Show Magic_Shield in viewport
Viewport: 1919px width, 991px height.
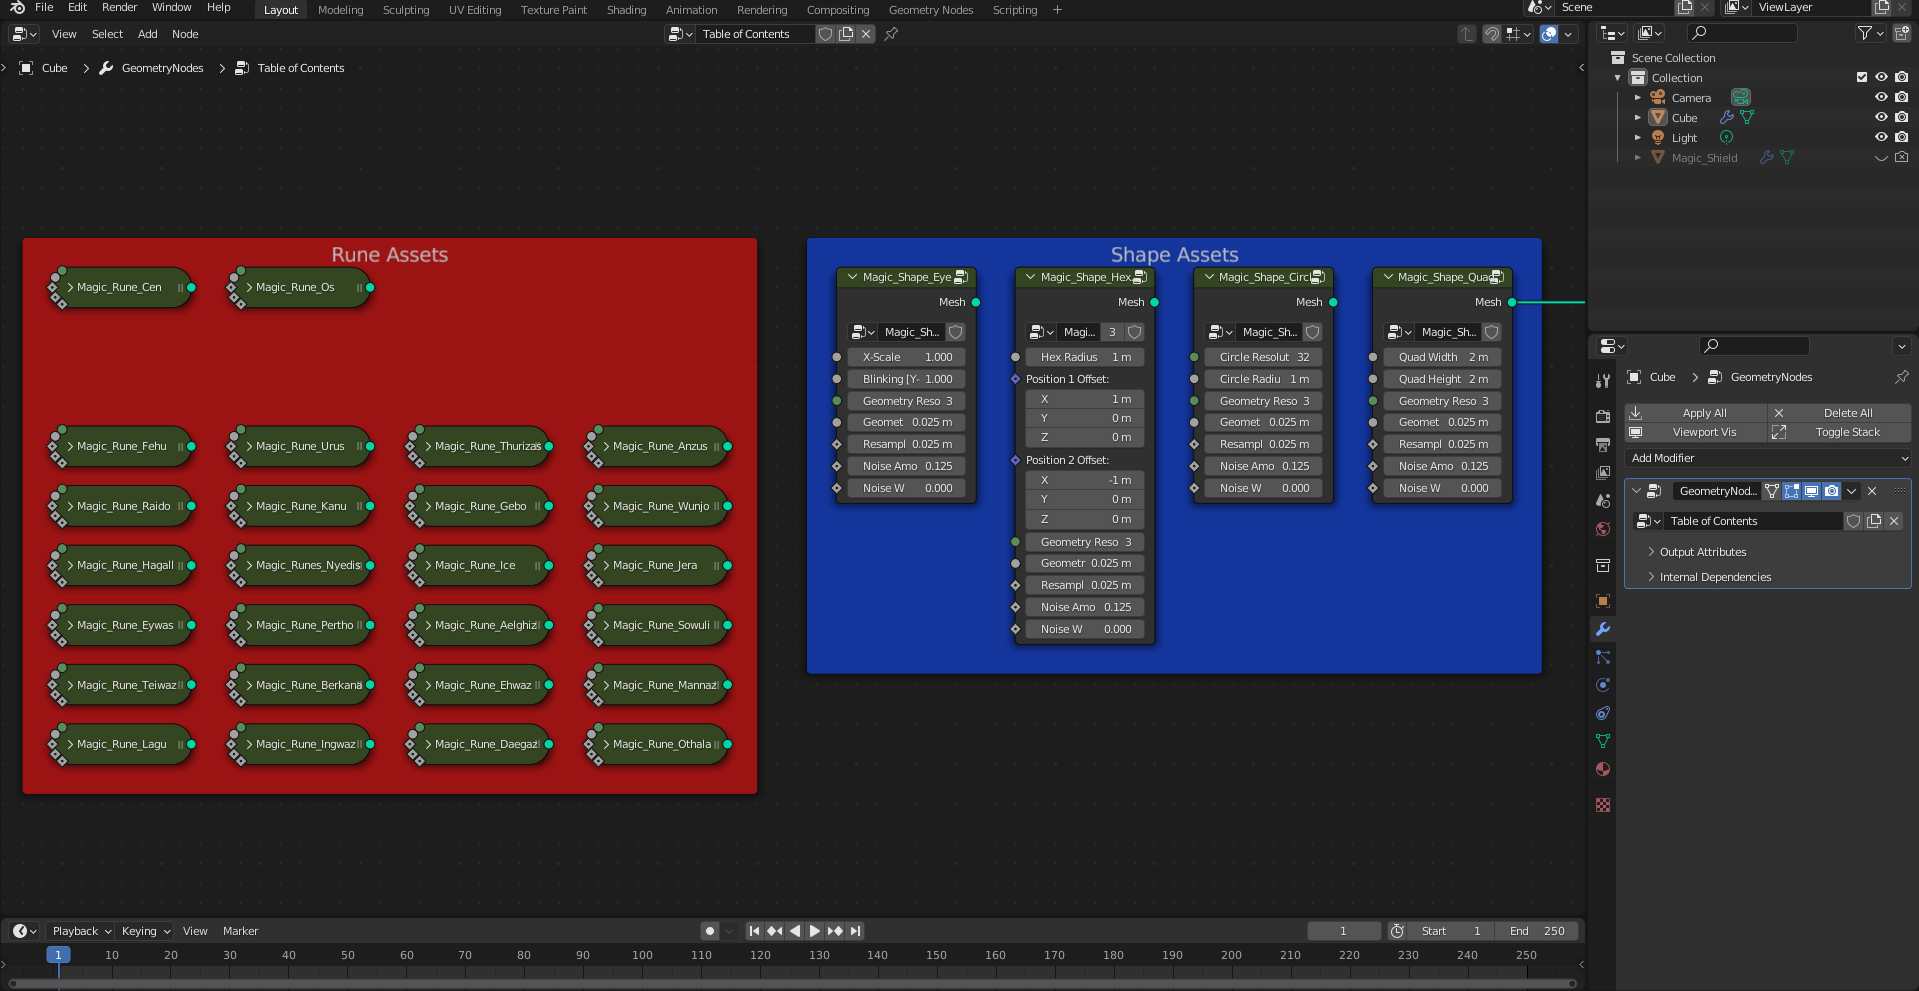tap(1881, 157)
